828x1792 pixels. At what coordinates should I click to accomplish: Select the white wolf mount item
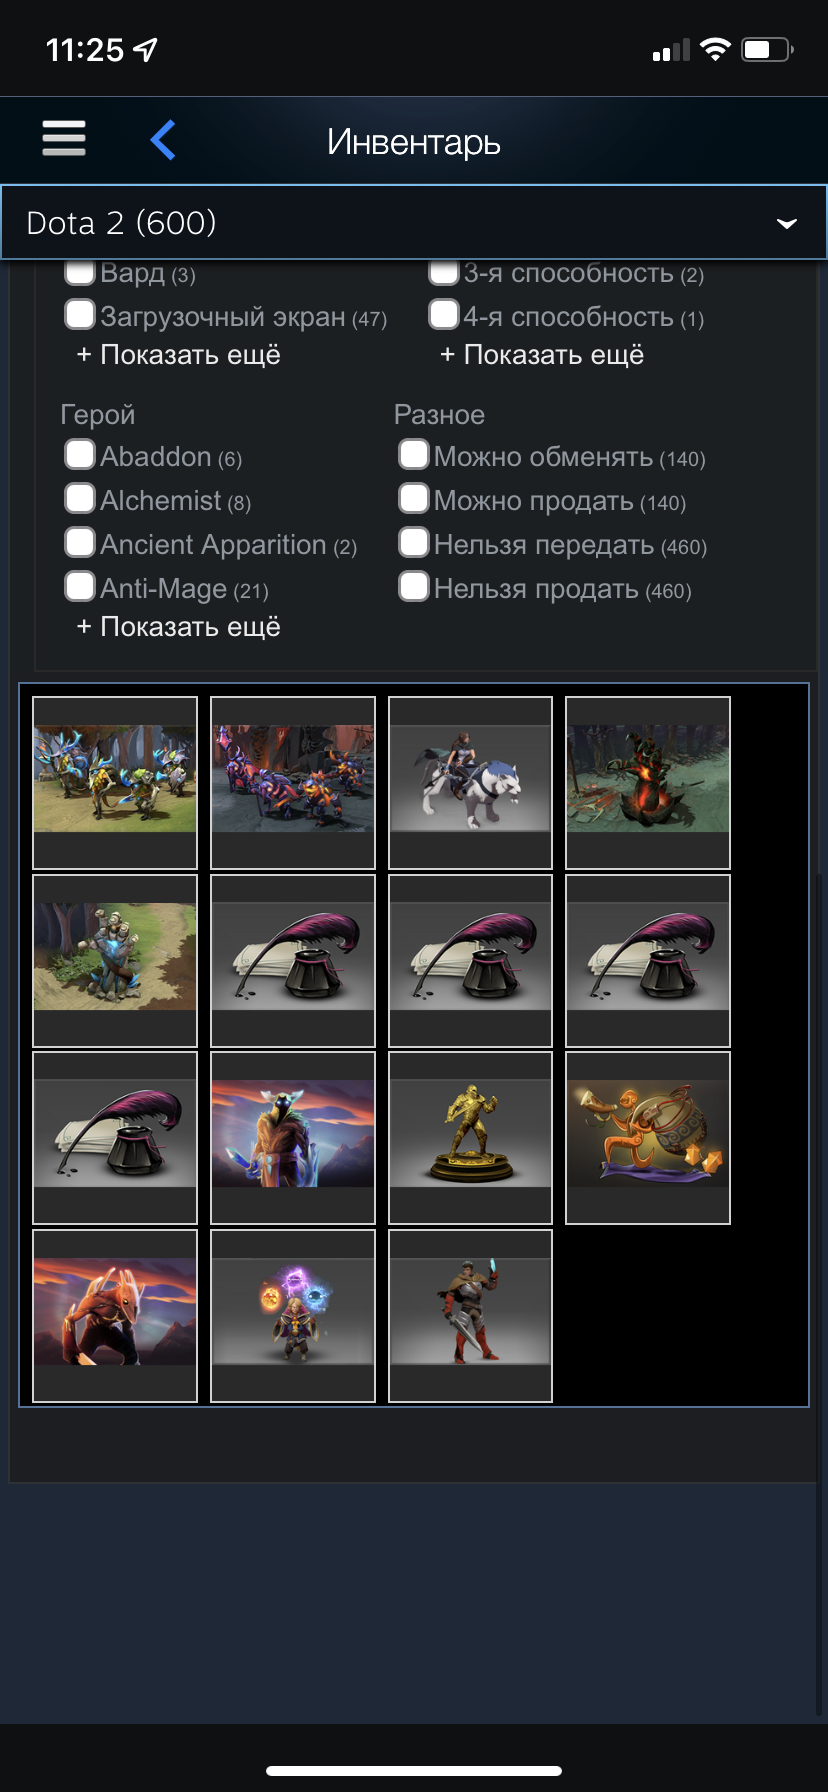pyautogui.click(x=470, y=782)
